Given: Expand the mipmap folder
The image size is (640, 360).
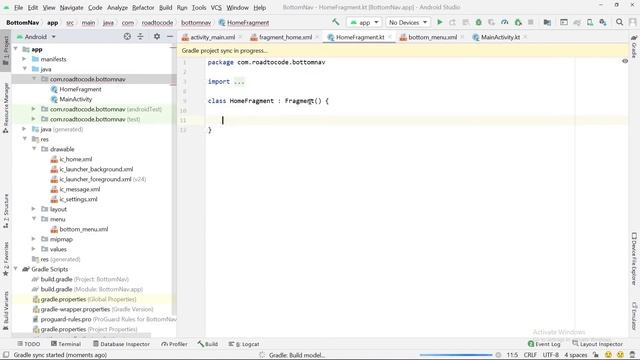Looking at the screenshot, I should coord(34,239).
